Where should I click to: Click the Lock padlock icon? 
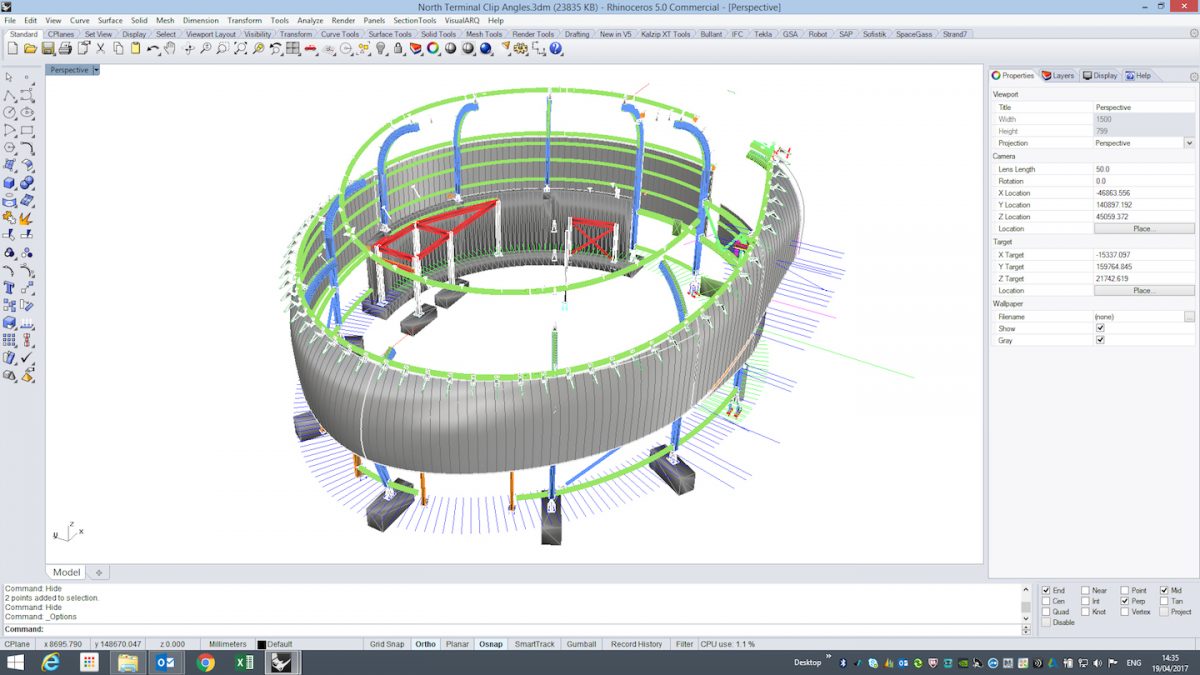(398, 48)
